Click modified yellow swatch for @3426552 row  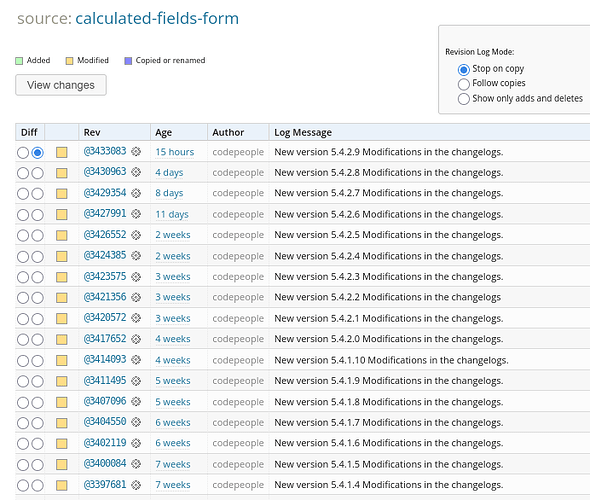pos(62,236)
